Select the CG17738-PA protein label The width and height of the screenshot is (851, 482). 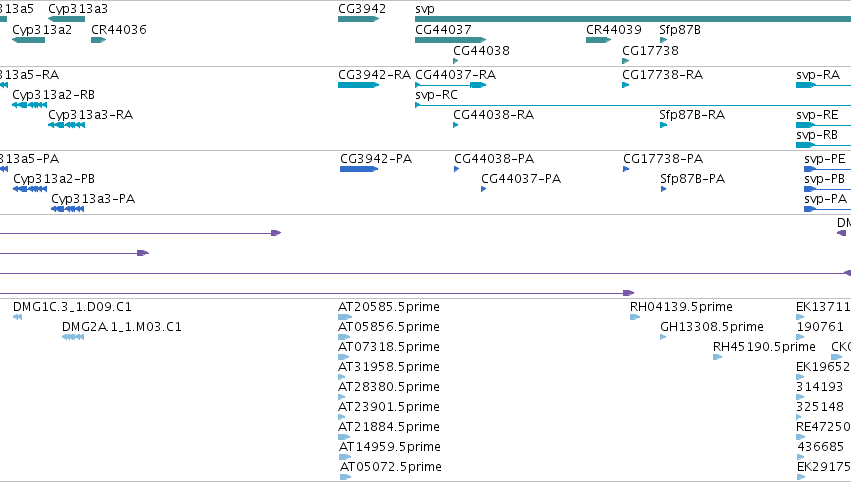click(663, 159)
